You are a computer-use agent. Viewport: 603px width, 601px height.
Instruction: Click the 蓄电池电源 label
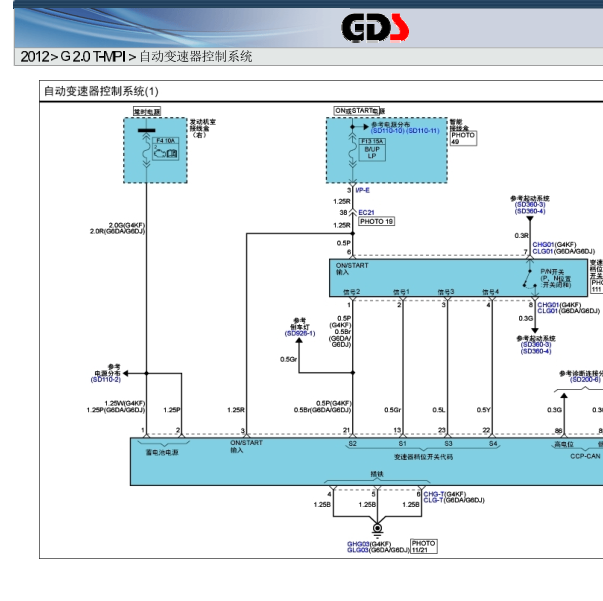162,453
